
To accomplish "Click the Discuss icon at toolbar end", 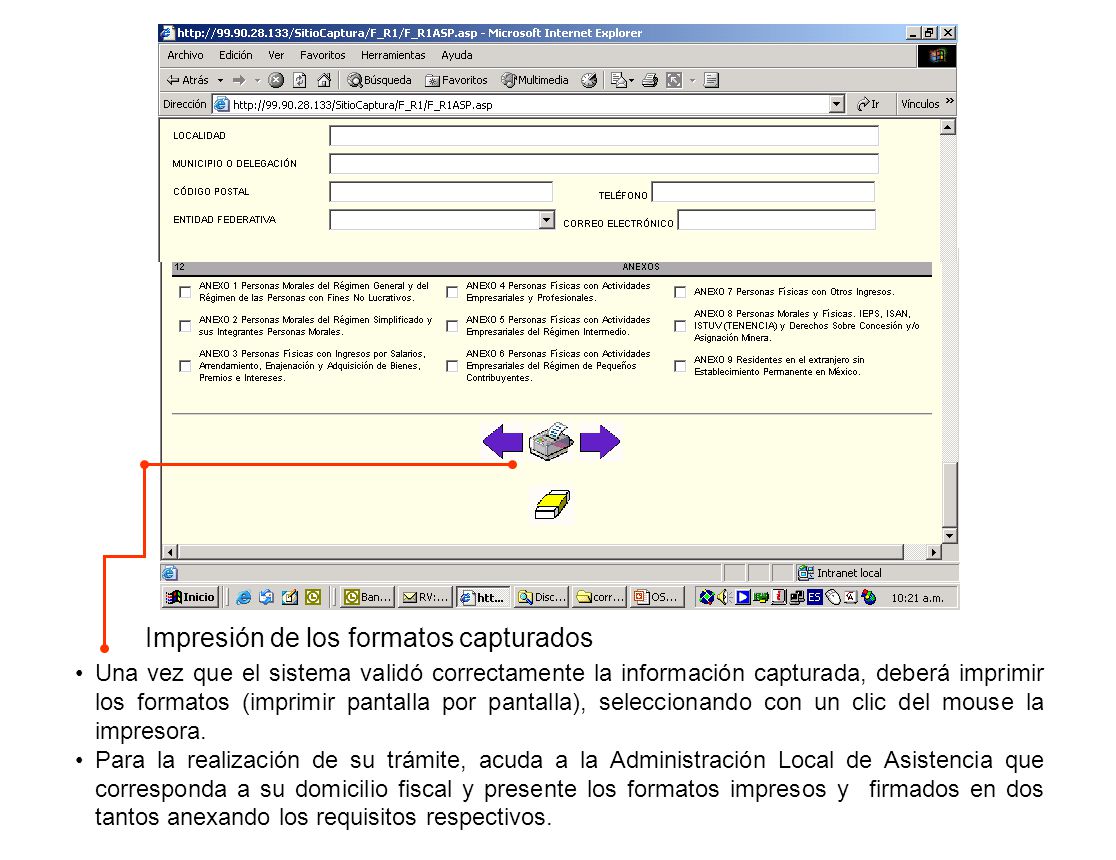I will [711, 80].
